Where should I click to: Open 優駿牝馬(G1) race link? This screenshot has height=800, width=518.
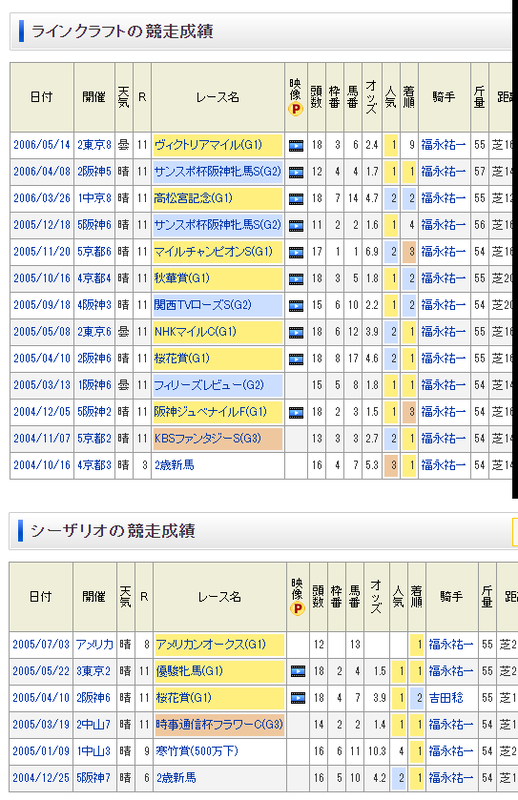coord(189,671)
